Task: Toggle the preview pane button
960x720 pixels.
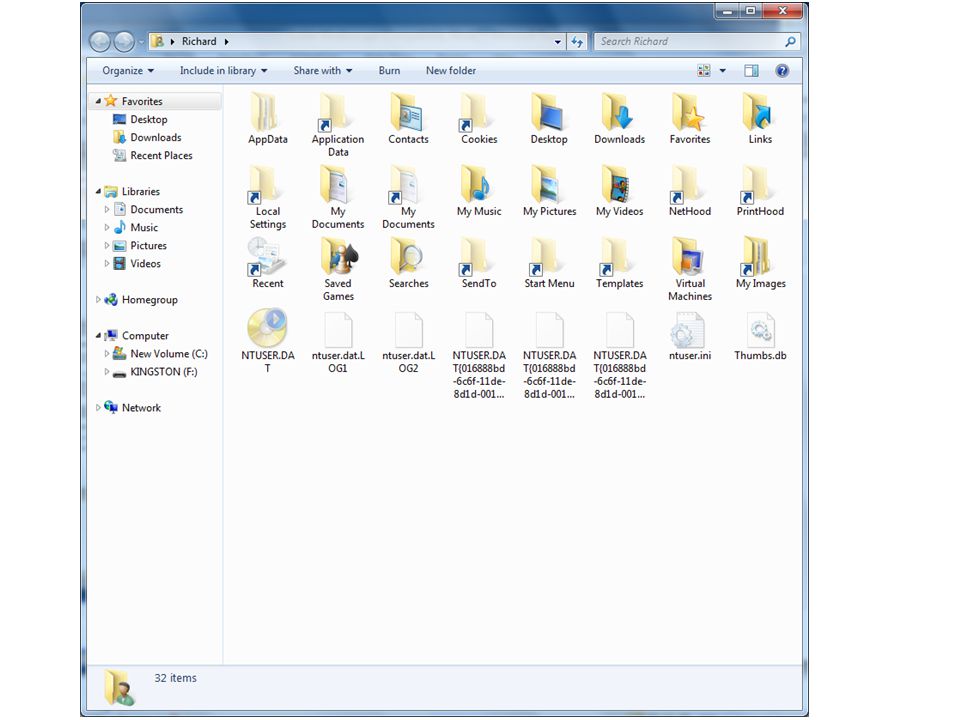Action: pyautogui.click(x=751, y=70)
